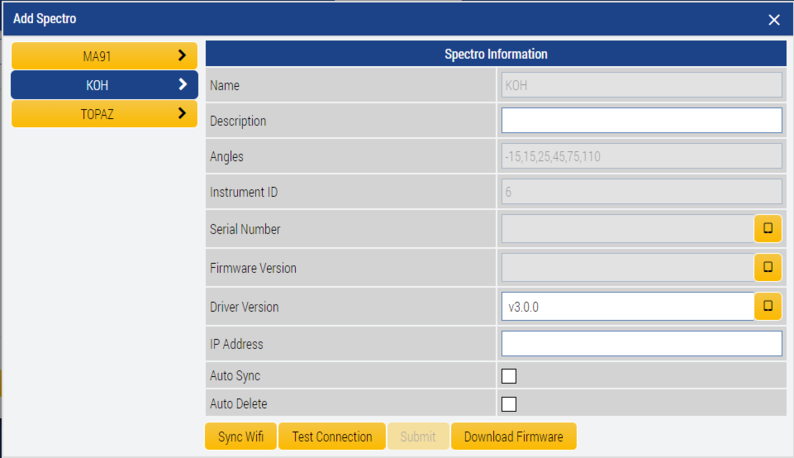Select the TOPAZ spectro entry
Image resolution: width=794 pixels, height=458 pixels.
(97, 114)
